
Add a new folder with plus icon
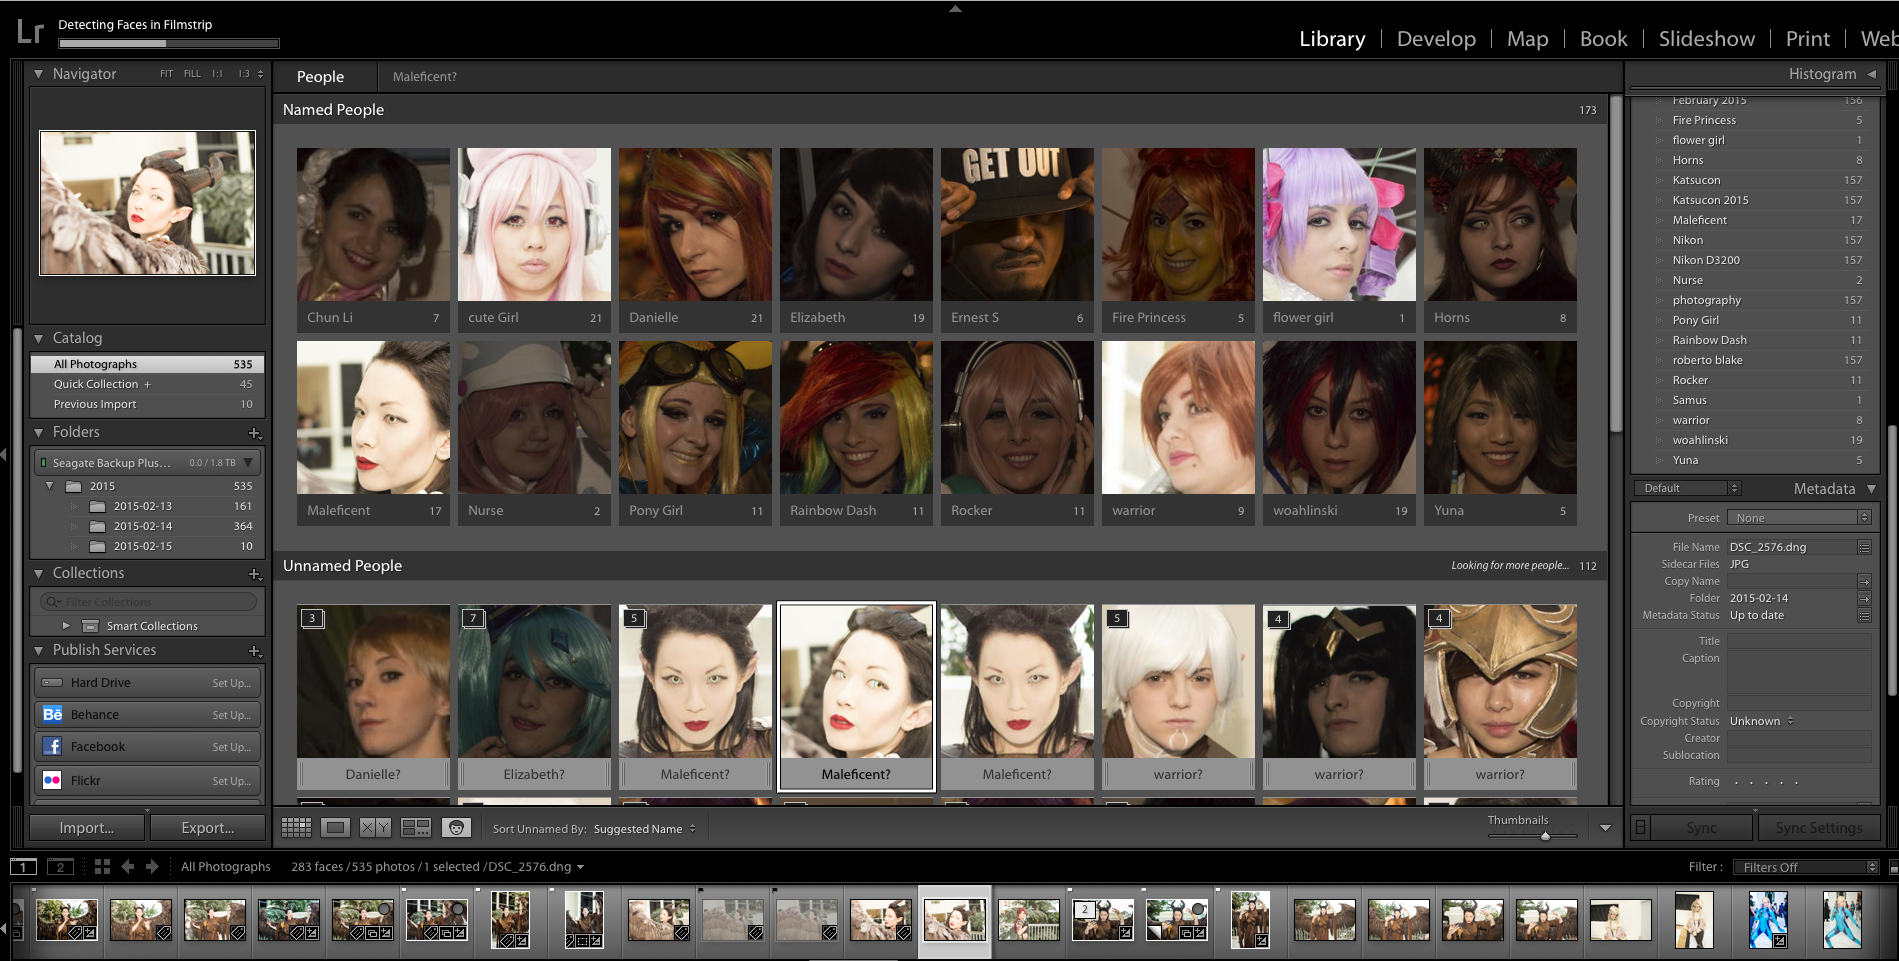(254, 433)
